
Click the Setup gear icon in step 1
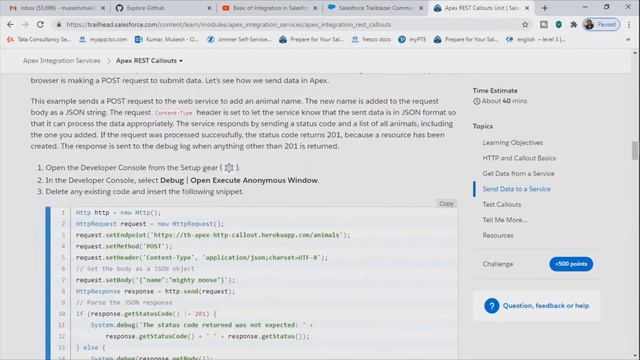click(x=229, y=168)
